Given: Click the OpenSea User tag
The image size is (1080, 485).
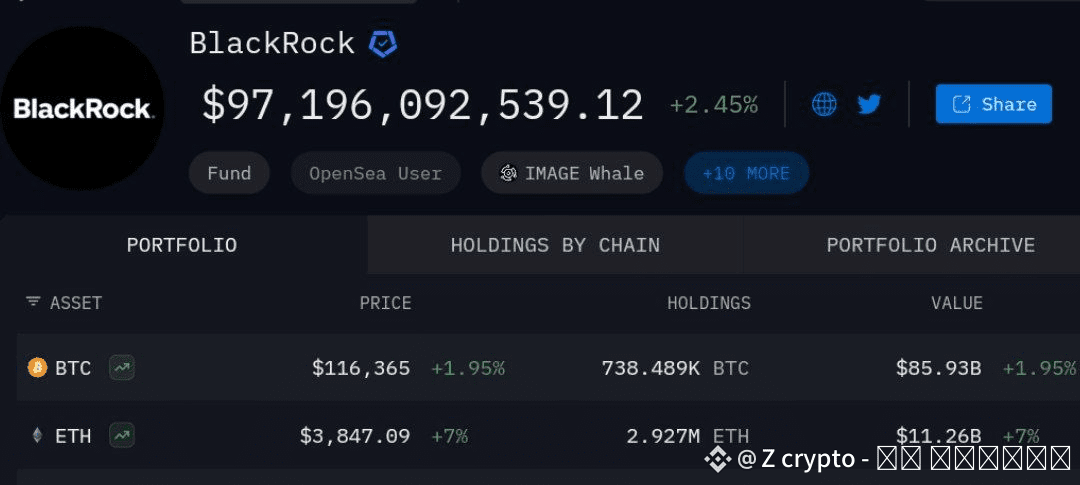Looking at the screenshot, I should 375,173.
